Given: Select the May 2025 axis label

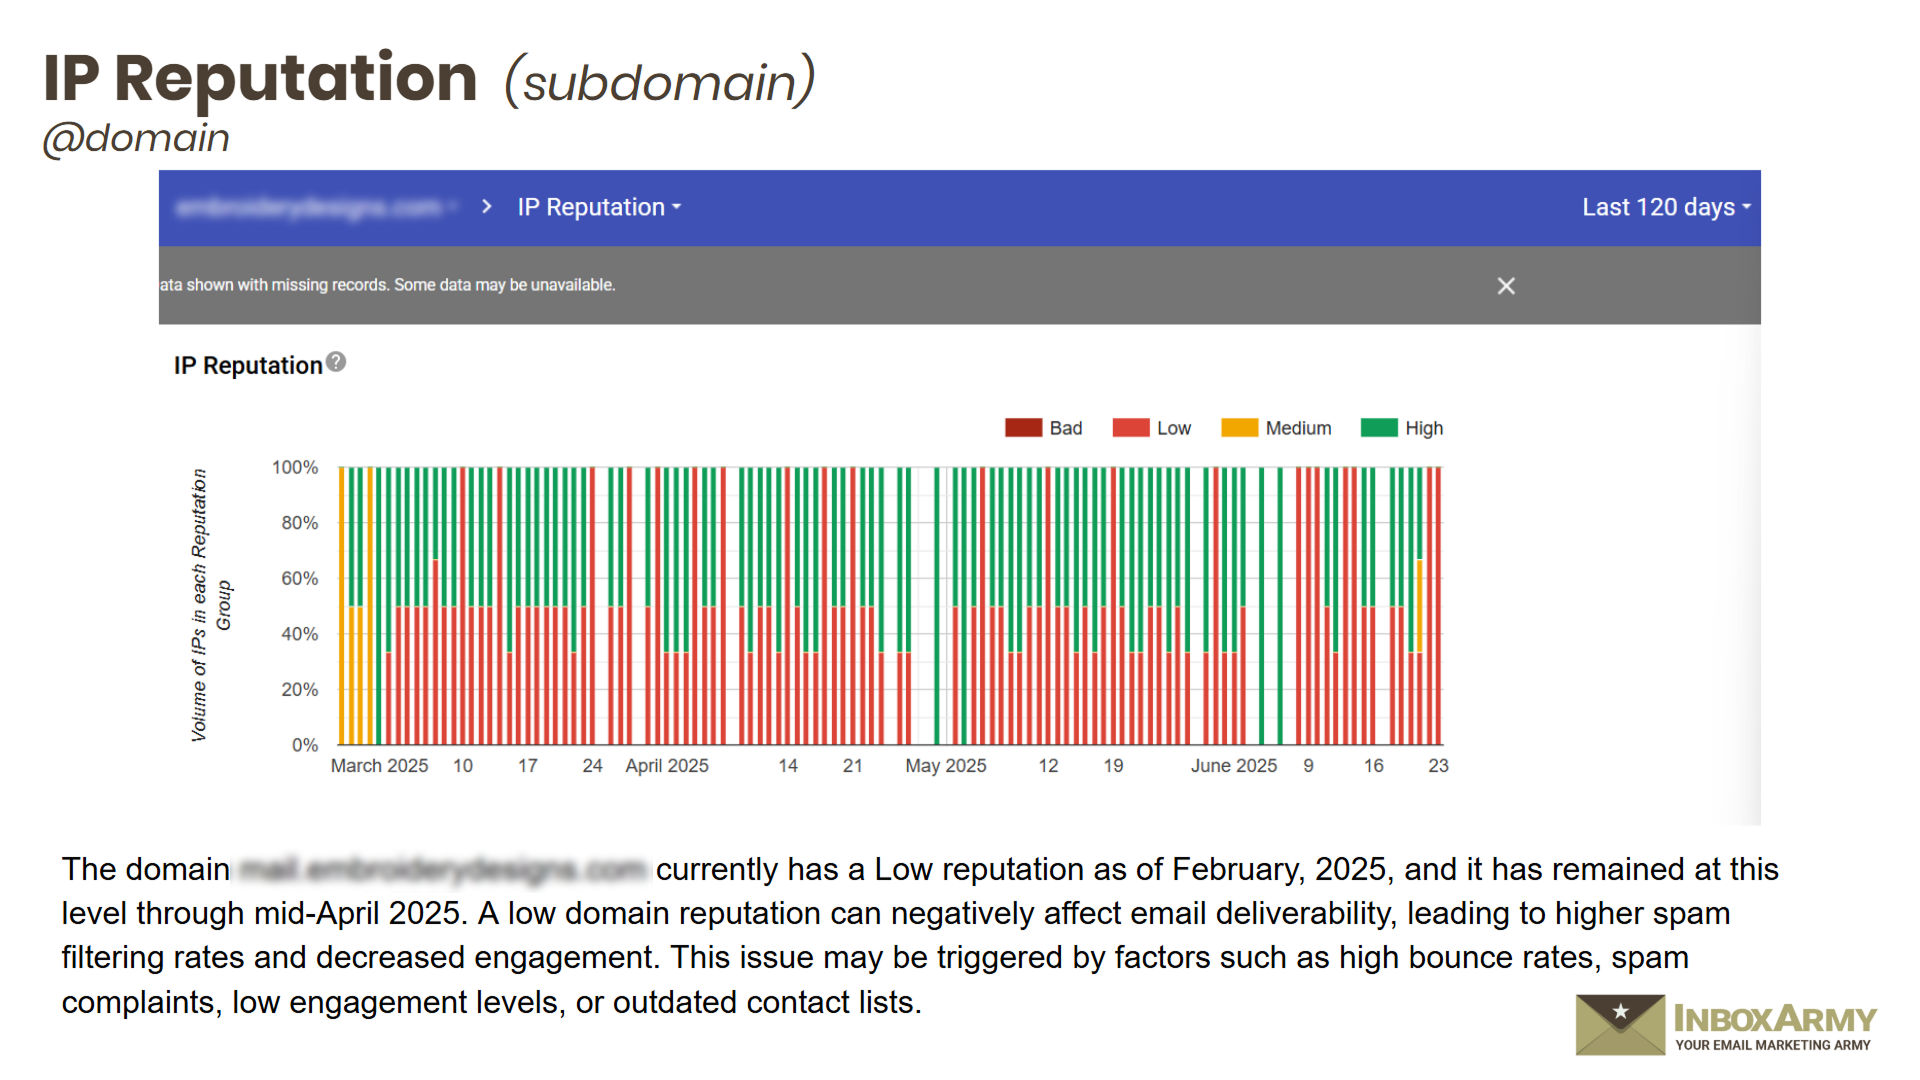Looking at the screenshot, I should click(945, 765).
